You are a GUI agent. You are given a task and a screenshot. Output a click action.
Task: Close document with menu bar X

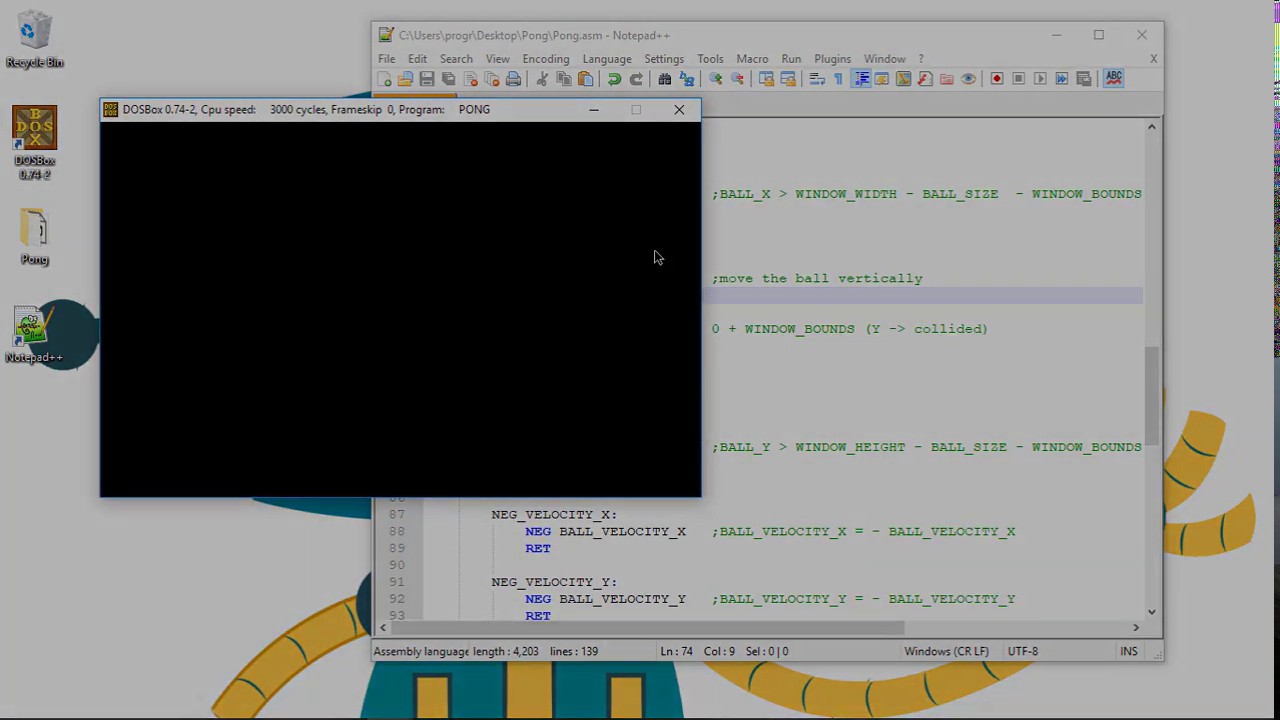click(x=1153, y=59)
